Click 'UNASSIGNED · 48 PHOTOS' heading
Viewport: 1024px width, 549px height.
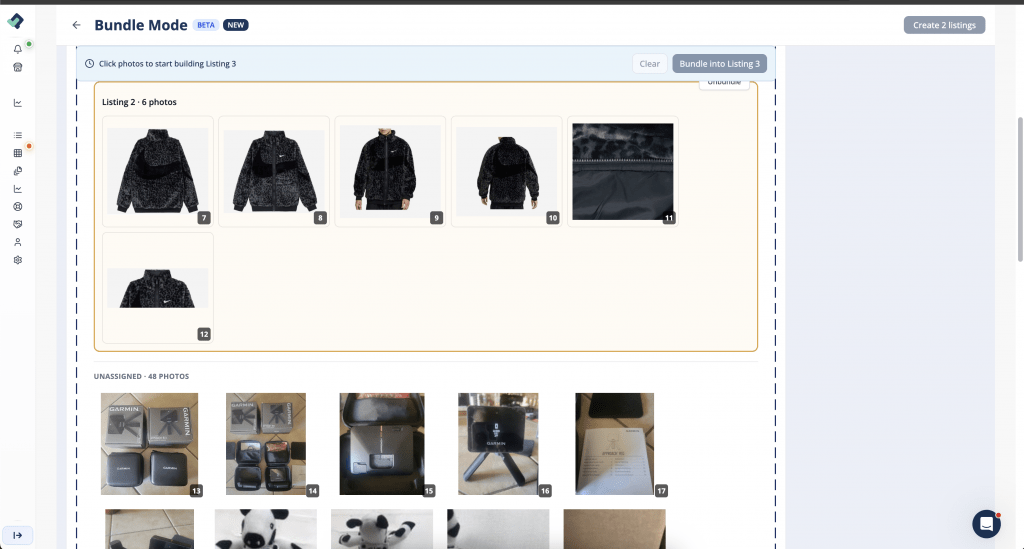pyautogui.click(x=141, y=377)
